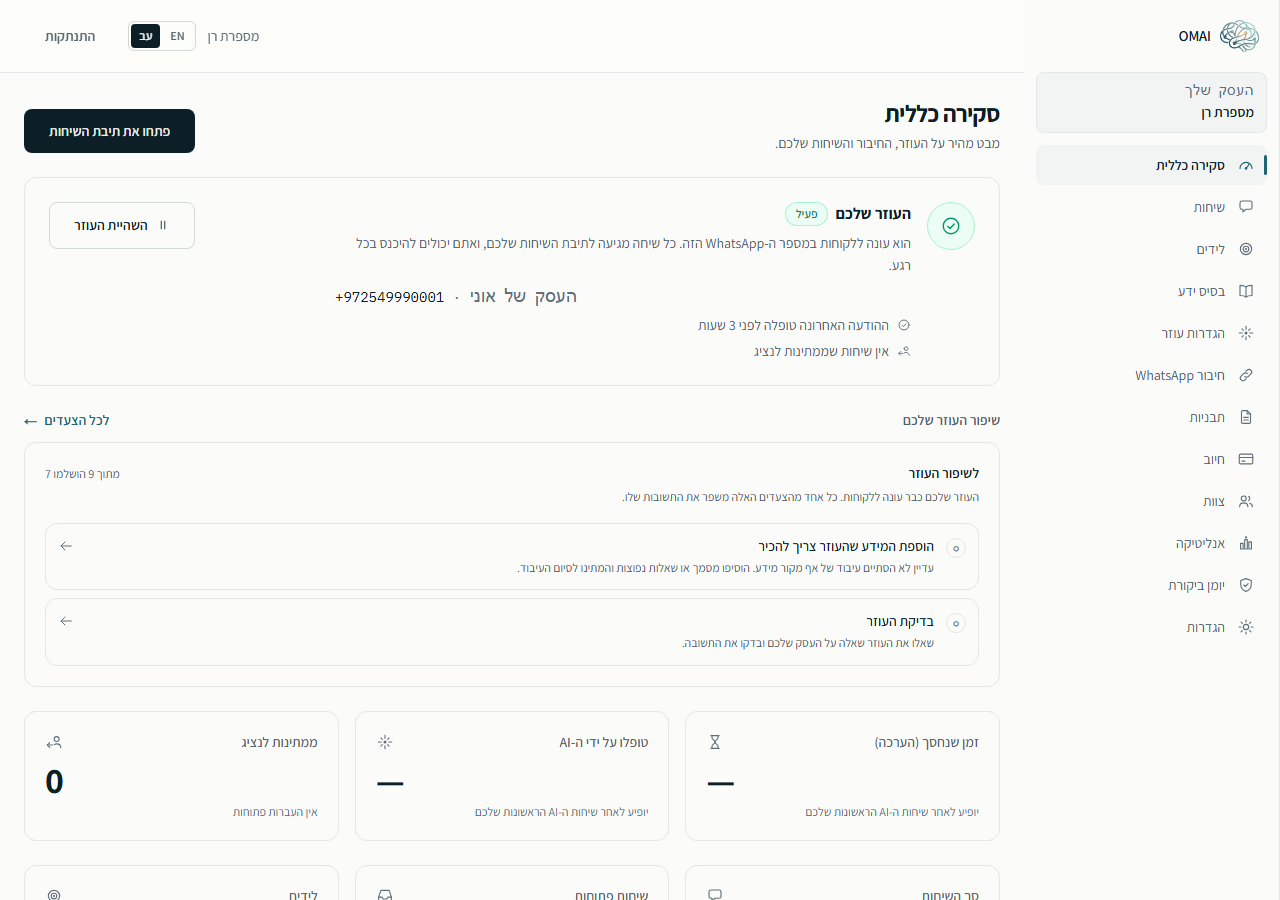Click the check icon beside ההודעה האחרונה טופלה
The image size is (1280, 900).
[904, 325]
